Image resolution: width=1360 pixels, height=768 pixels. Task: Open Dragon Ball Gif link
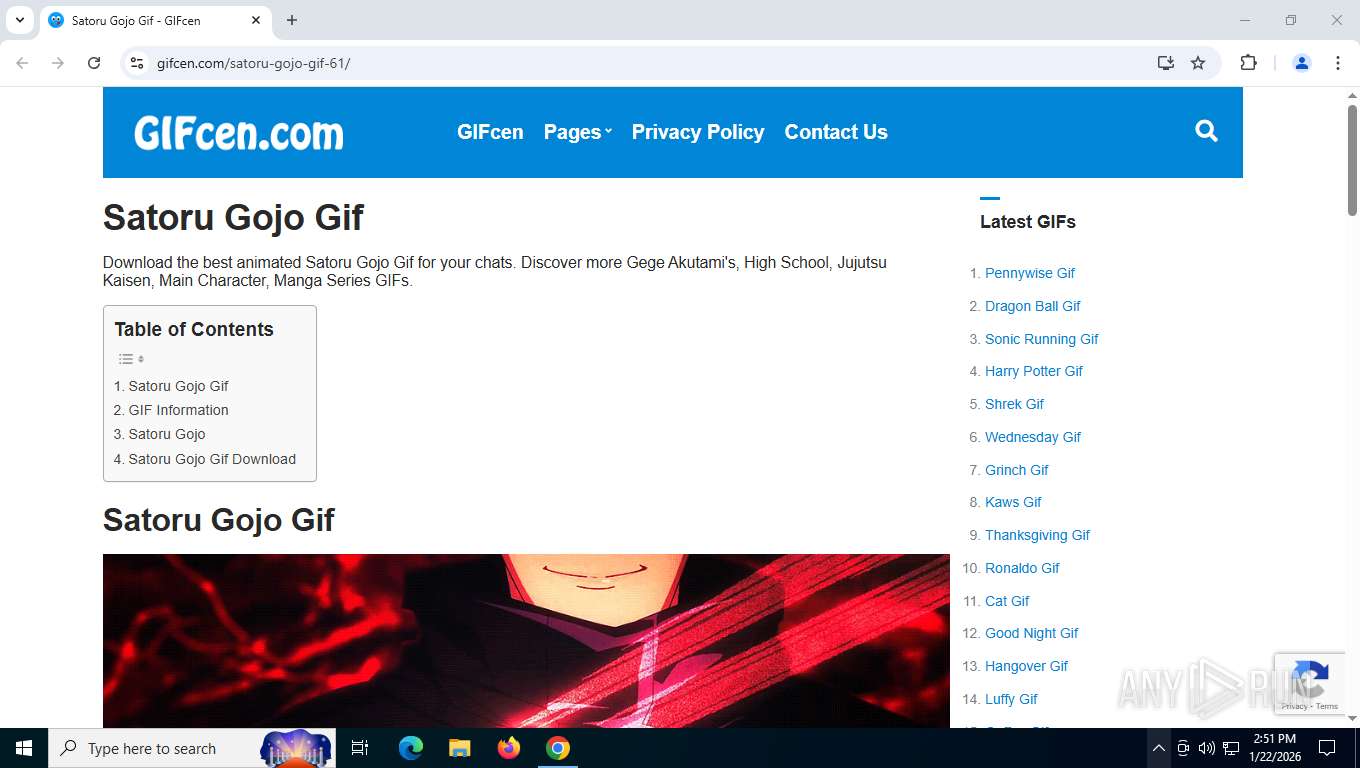pyautogui.click(x=1033, y=306)
